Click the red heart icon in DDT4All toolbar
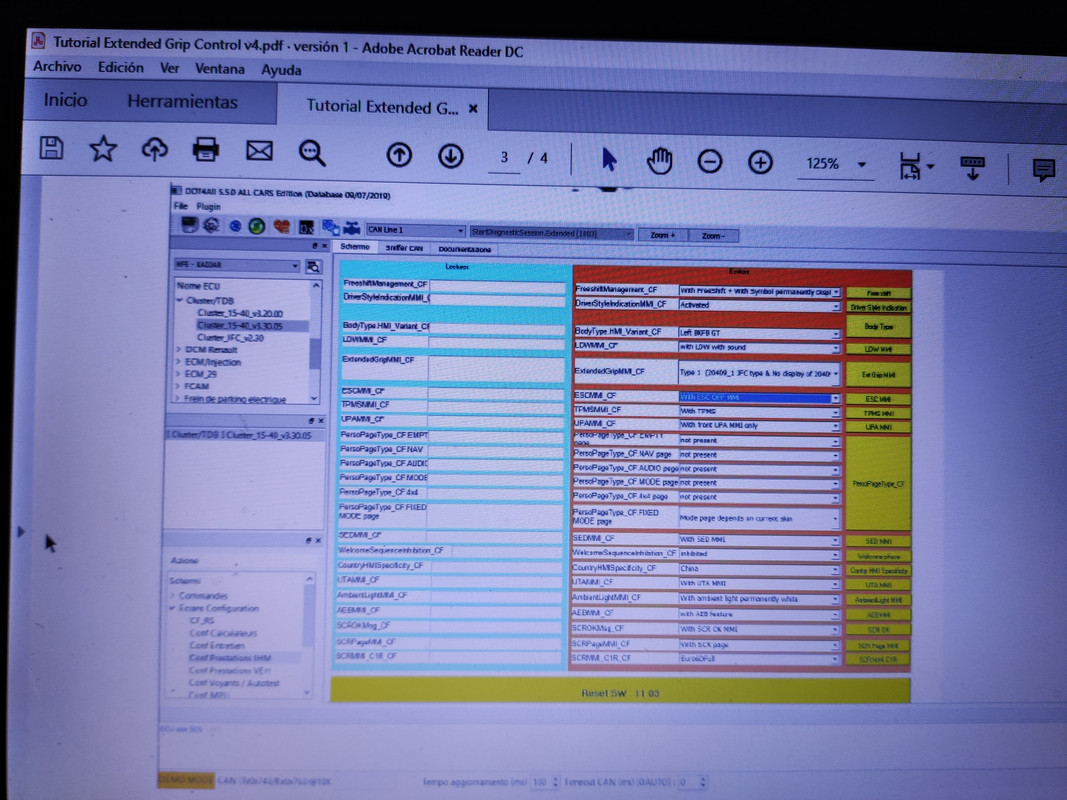This screenshot has width=1067, height=800. (281, 227)
